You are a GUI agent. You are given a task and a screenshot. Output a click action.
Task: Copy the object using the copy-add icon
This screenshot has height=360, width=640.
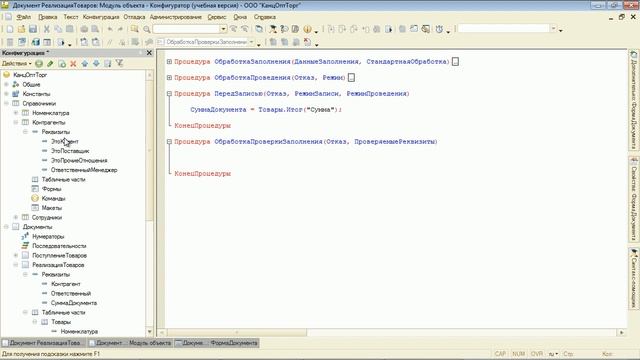[62, 63]
